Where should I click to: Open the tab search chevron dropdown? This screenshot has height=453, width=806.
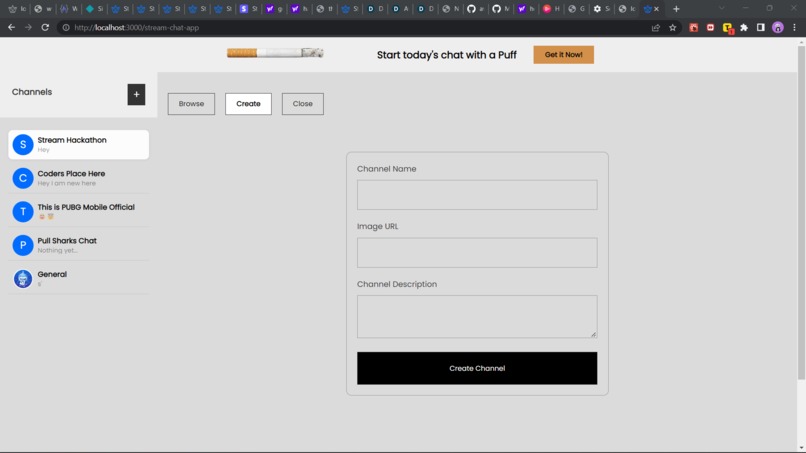coord(722,8)
